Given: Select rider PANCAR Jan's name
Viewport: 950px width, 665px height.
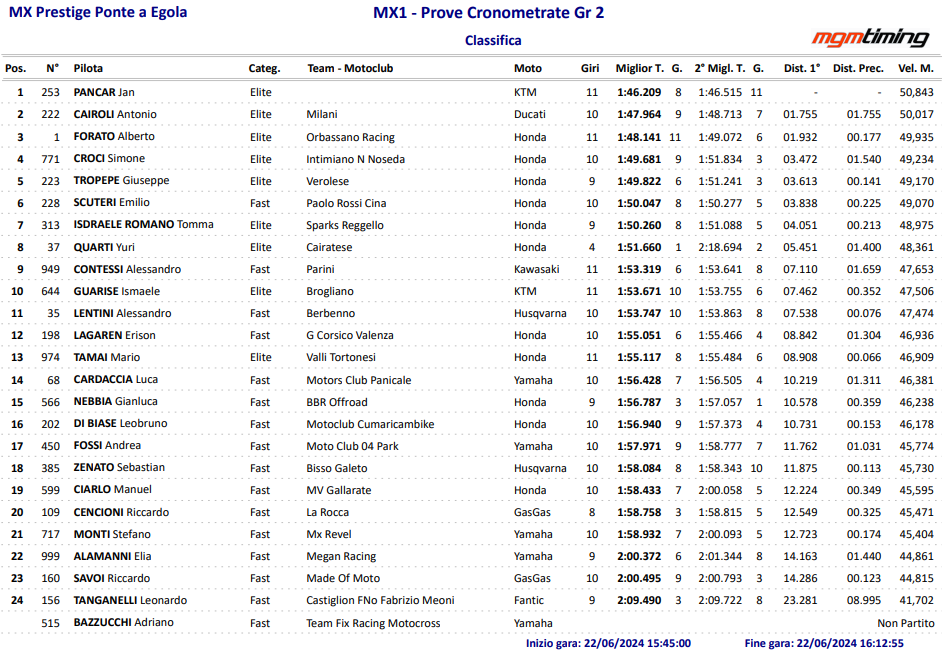Looking at the screenshot, I should [x=104, y=92].
